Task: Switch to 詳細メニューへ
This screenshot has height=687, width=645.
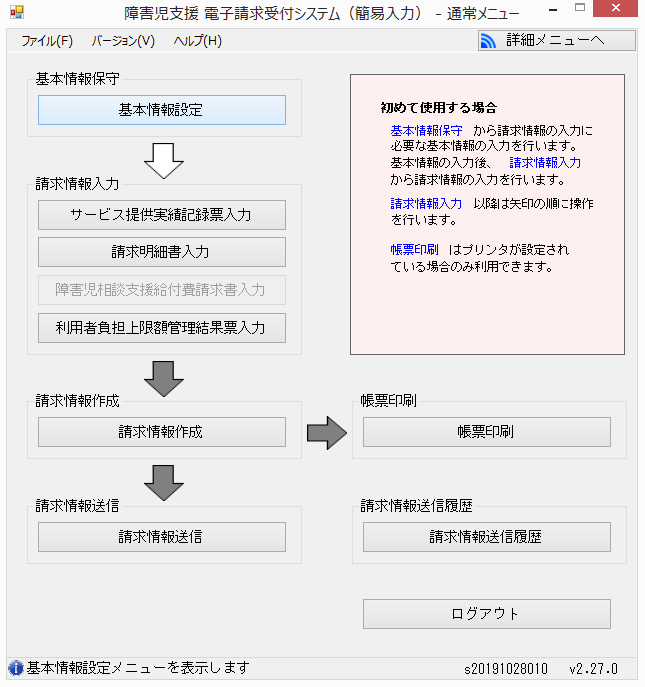Action: [556, 41]
